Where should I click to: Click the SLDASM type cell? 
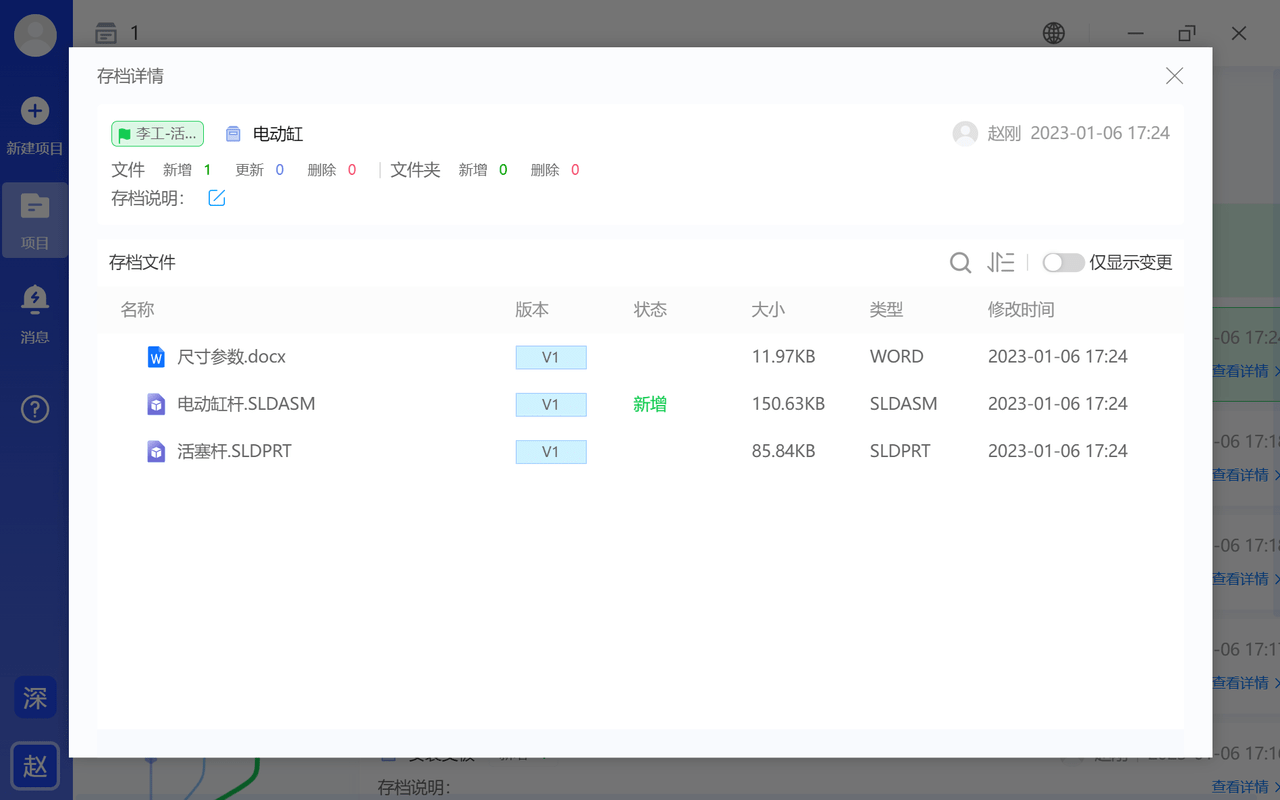(x=904, y=404)
